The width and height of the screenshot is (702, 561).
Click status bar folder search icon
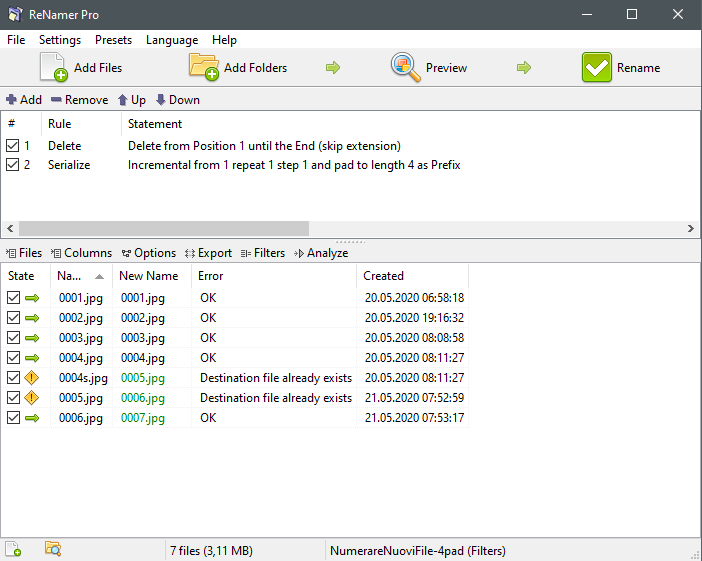[53, 548]
